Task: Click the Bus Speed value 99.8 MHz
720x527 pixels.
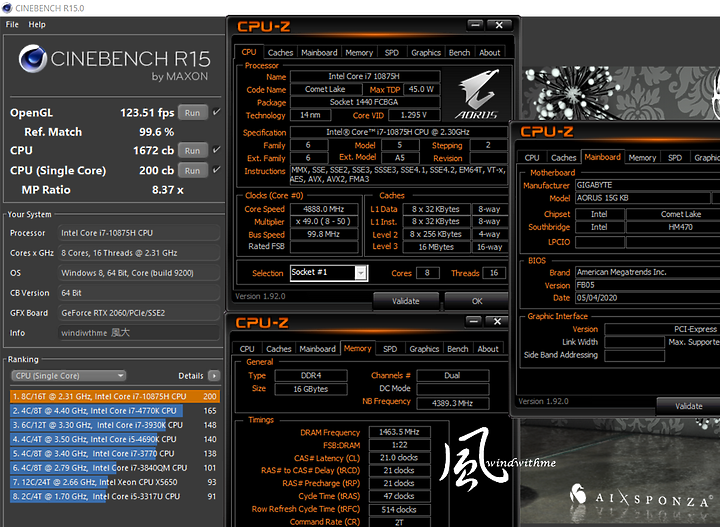Action: (324, 235)
